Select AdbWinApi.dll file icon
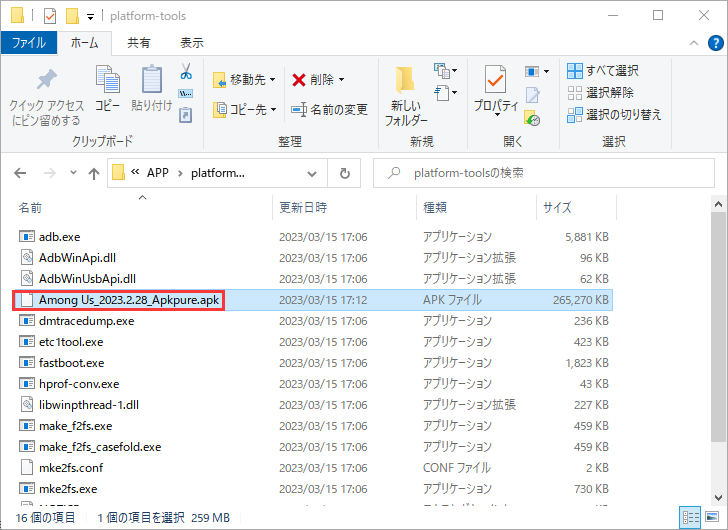The height and width of the screenshot is (530, 728). (x=27, y=258)
